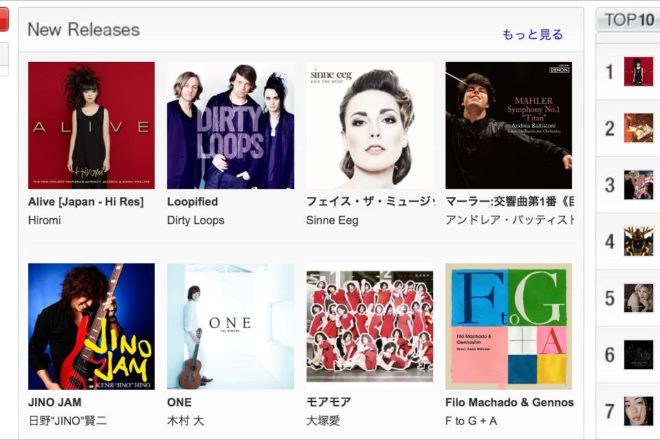The image size is (660, 440).
Task: Select the モアモア album cover
Action: [x=370, y=327]
